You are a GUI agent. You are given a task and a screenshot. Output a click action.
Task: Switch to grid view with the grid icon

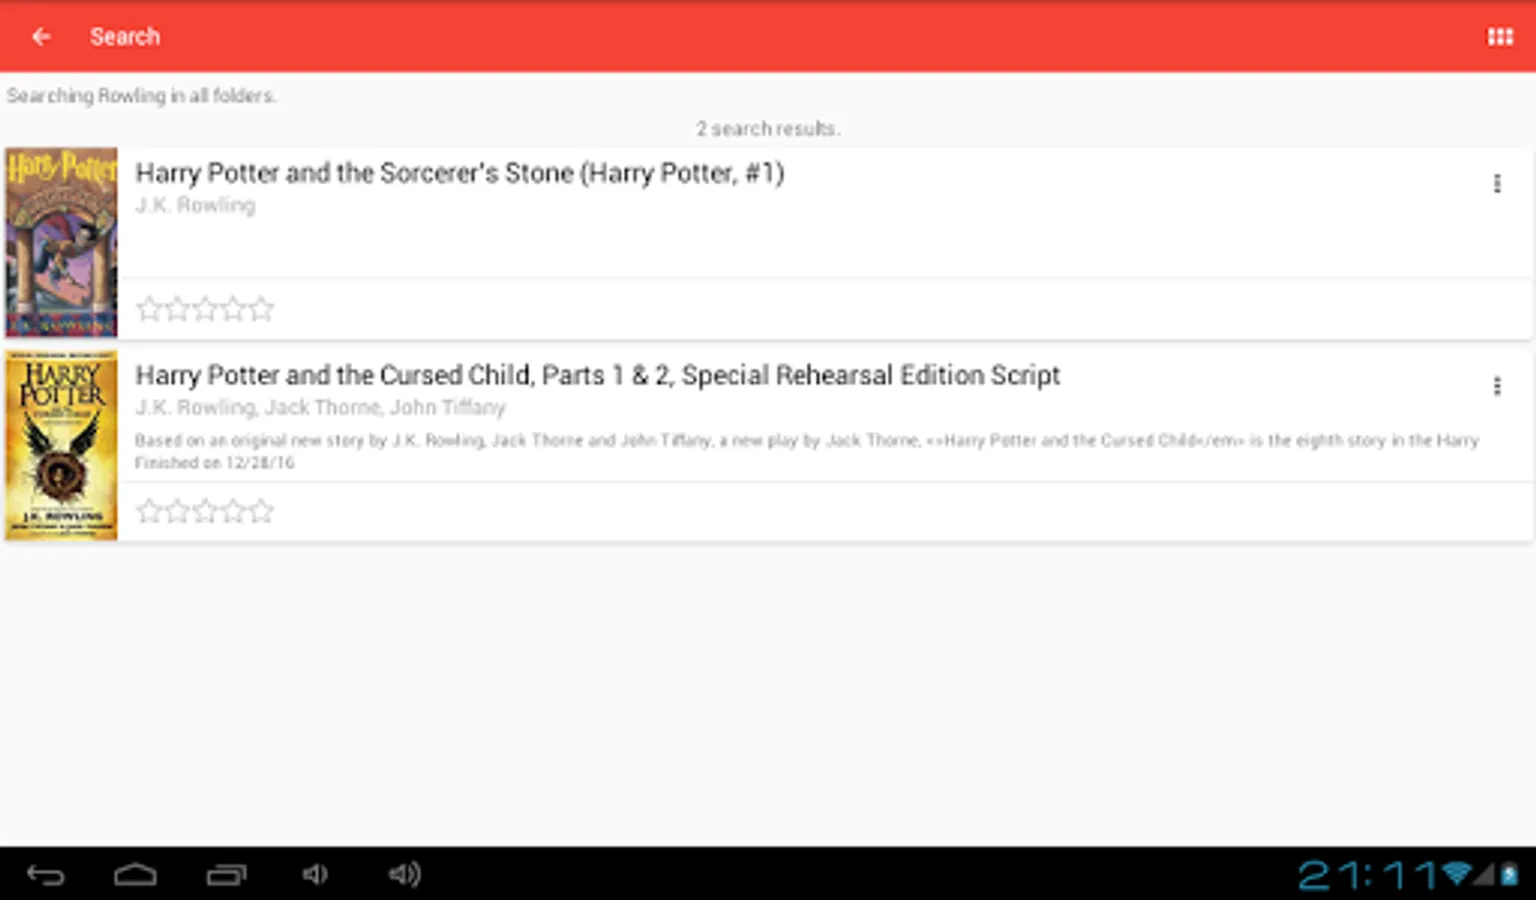(x=1499, y=37)
